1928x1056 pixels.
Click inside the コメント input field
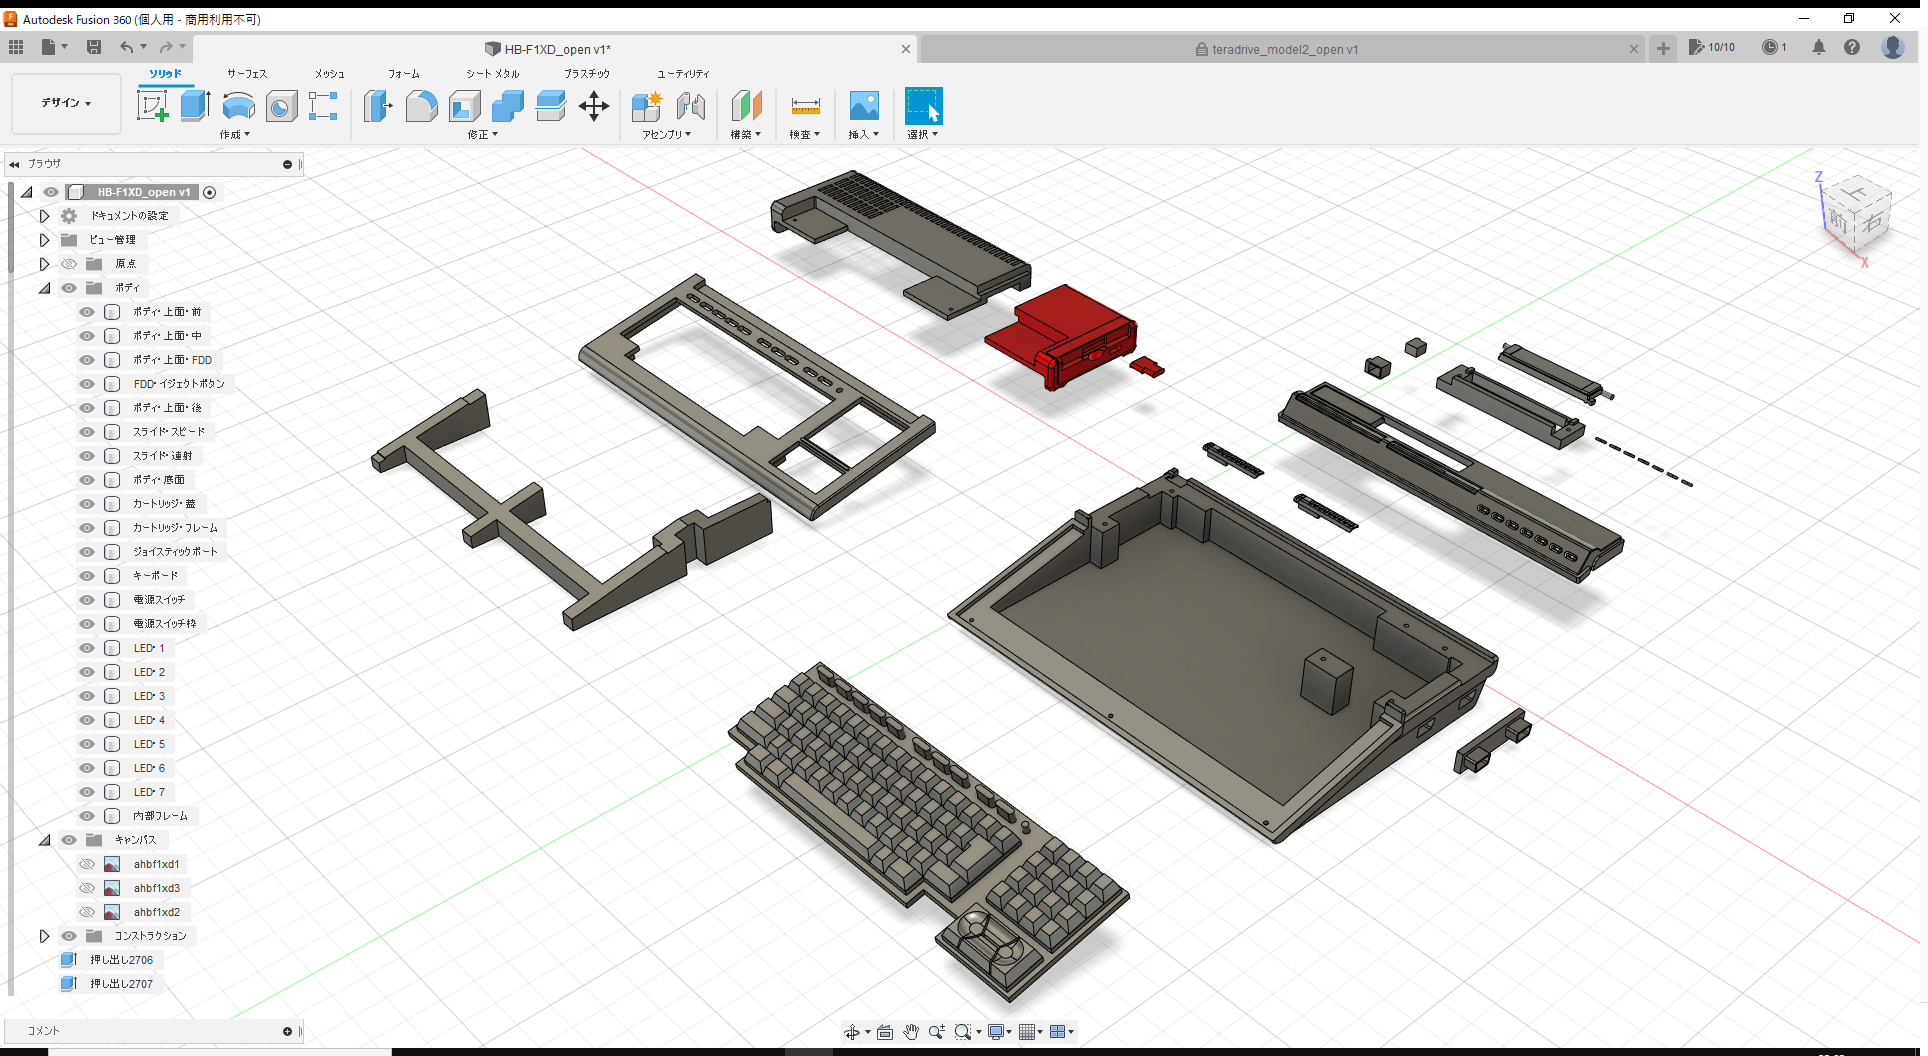pyautogui.click(x=150, y=1030)
